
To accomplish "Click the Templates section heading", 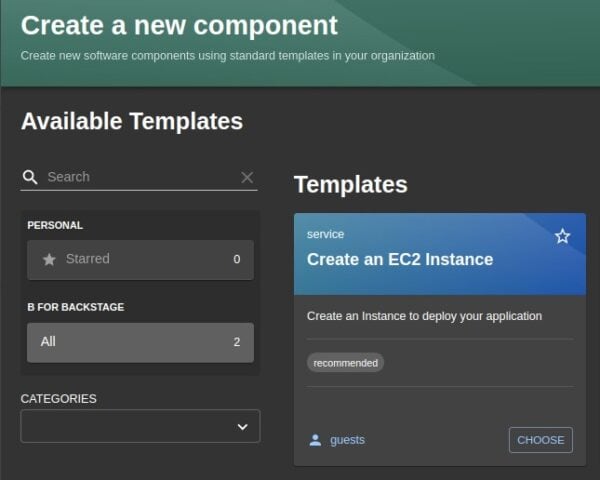I will [351, 184].
